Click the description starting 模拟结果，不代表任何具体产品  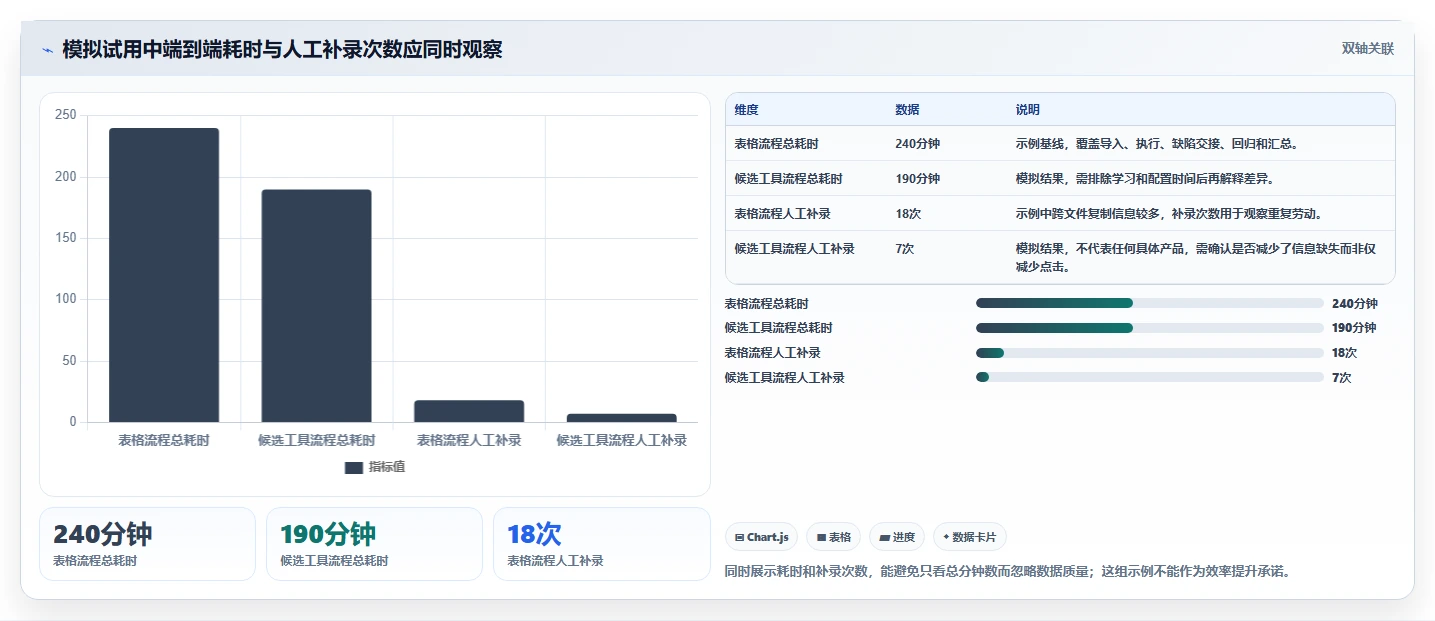(1198, 258)
